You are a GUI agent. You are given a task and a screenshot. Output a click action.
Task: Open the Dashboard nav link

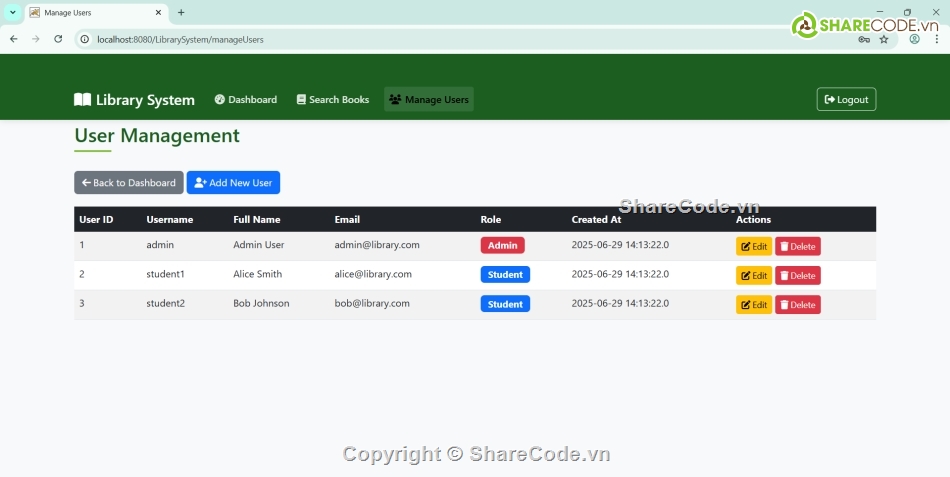click(246, 100)
